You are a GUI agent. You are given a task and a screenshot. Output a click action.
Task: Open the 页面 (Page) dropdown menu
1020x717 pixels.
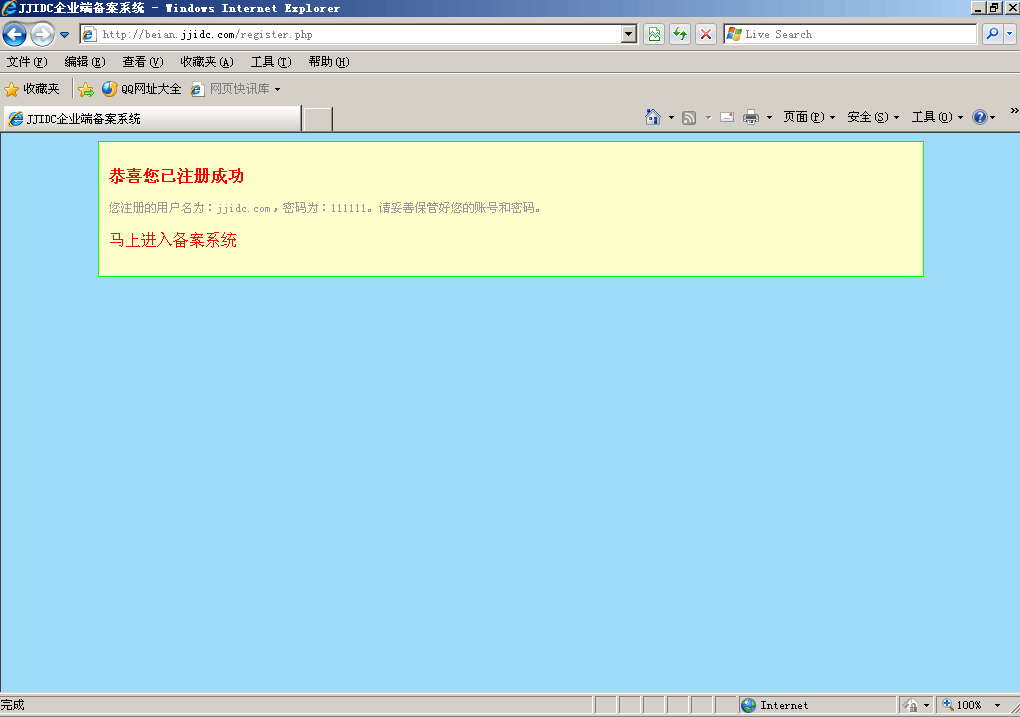808,117
